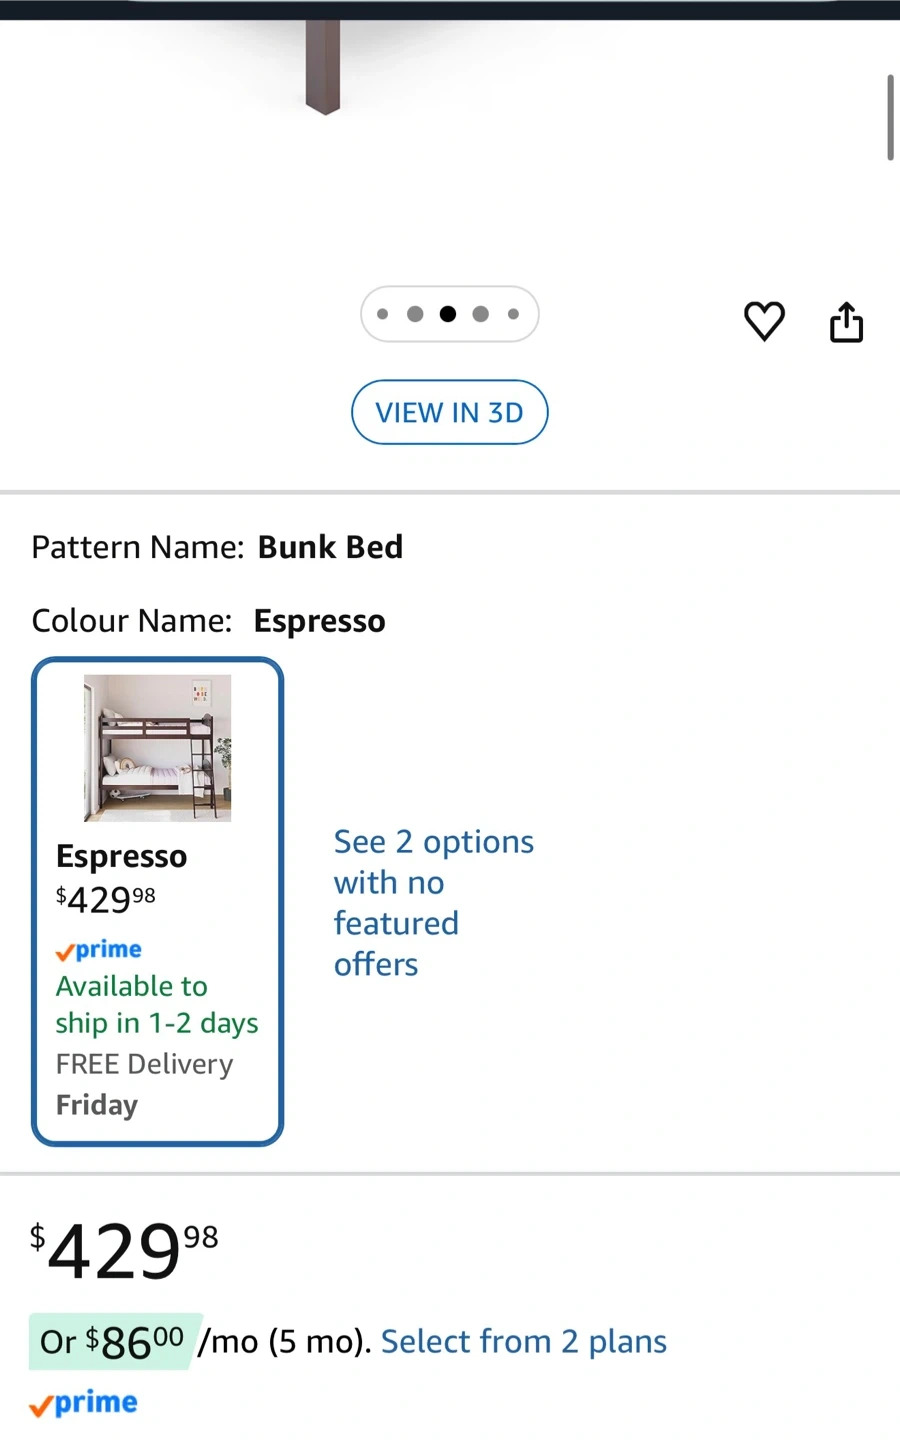This screenshot has height=1440, width=900.
Task: Tap the bunk bed thumbnail image
Action: (x=158, y=748)
